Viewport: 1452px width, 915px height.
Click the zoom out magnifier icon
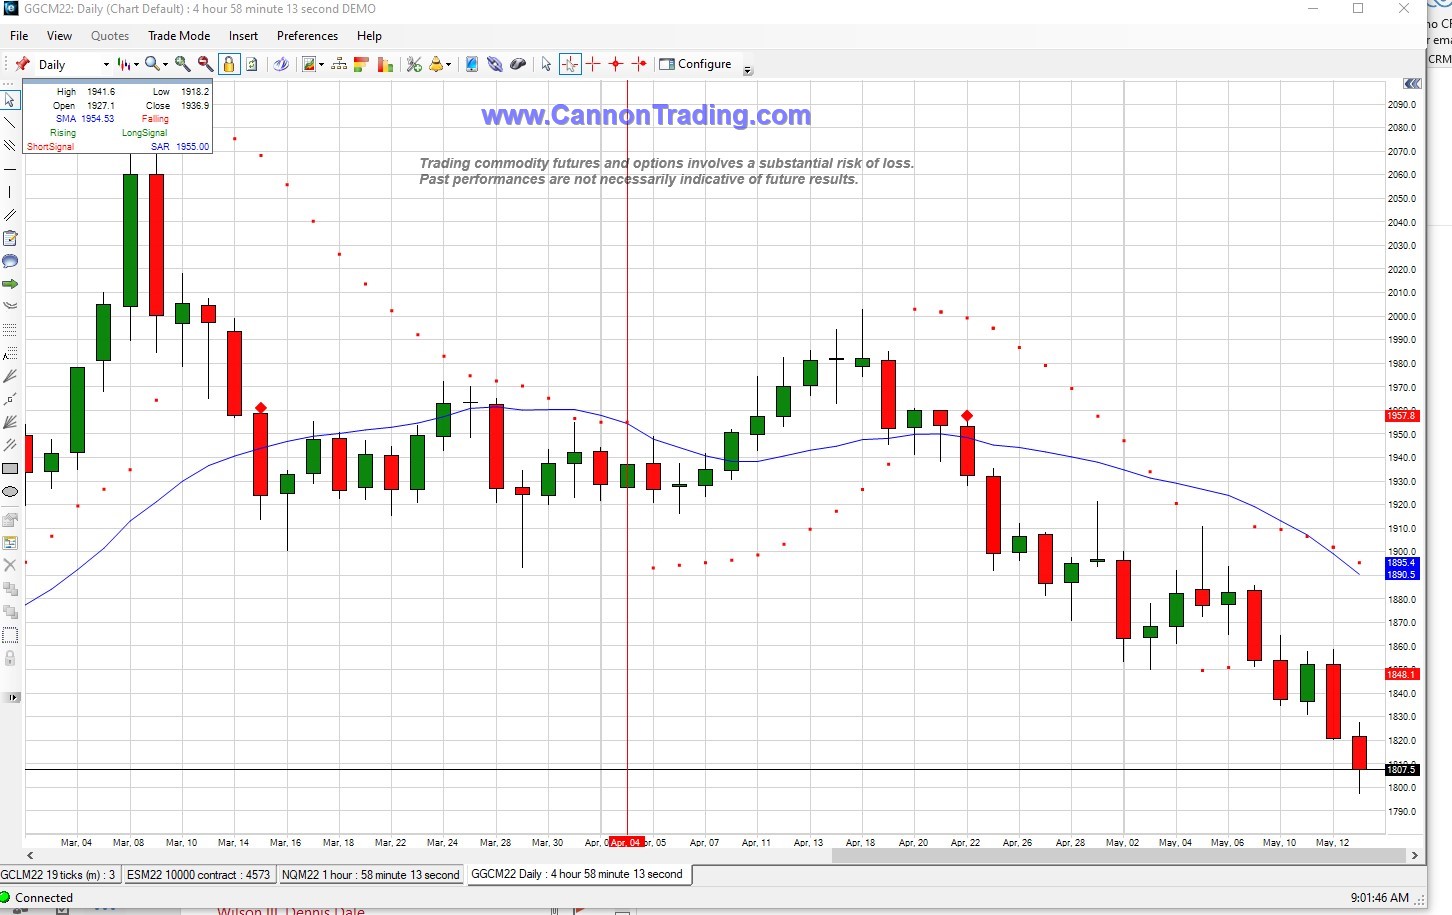point(205,64)
